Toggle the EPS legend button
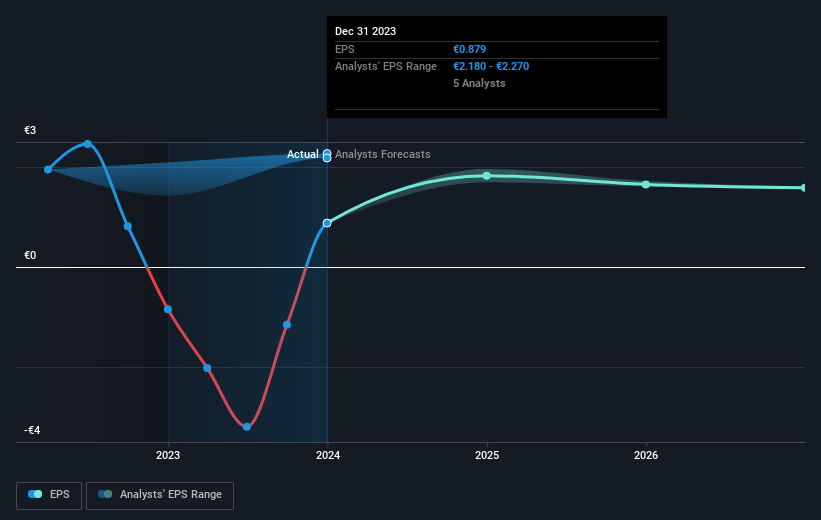The width and height of the screenshot is (821, 520). click(x=49, y=495)
